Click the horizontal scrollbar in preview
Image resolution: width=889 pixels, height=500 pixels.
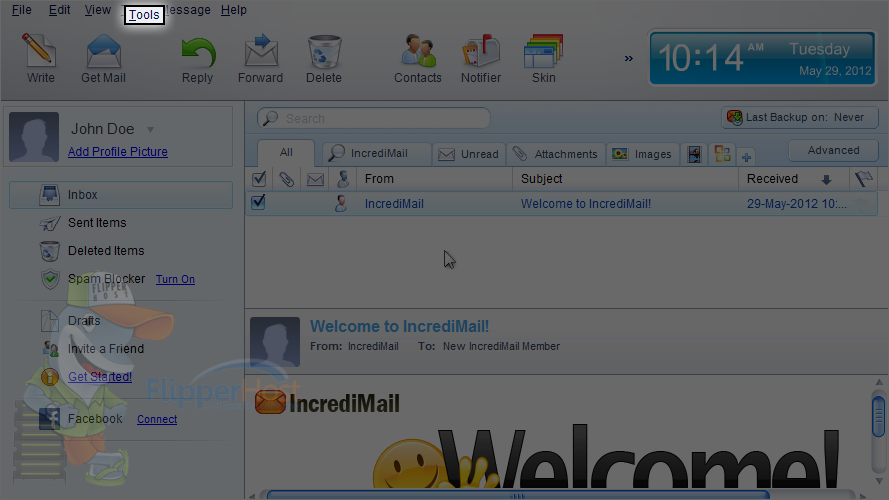518,495
